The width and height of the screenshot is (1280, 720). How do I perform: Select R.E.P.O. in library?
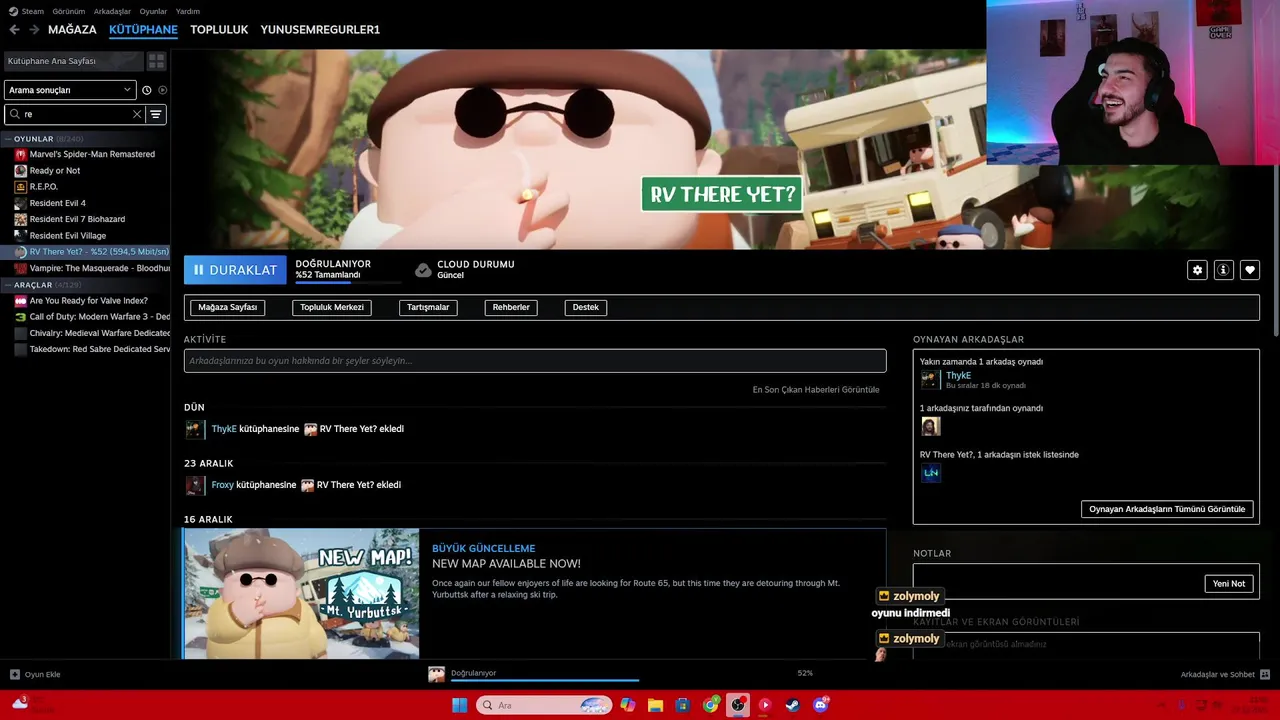[x=44, y=187]
